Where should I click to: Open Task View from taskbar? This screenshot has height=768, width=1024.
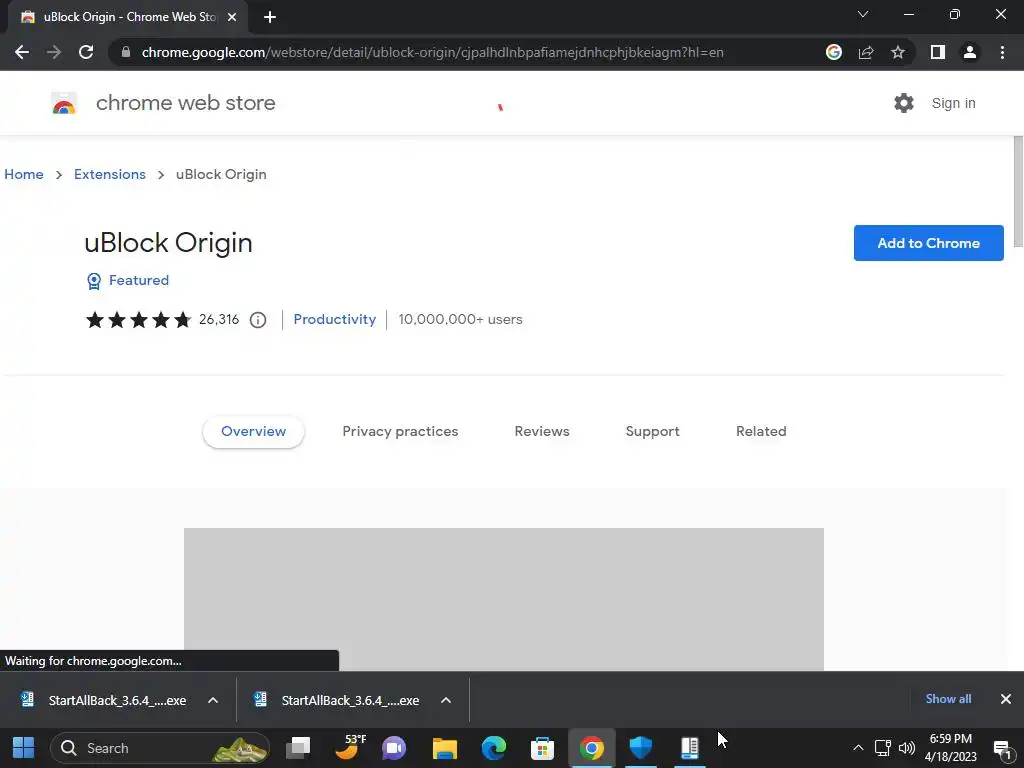pyautogui.click(x=298, y=747)
